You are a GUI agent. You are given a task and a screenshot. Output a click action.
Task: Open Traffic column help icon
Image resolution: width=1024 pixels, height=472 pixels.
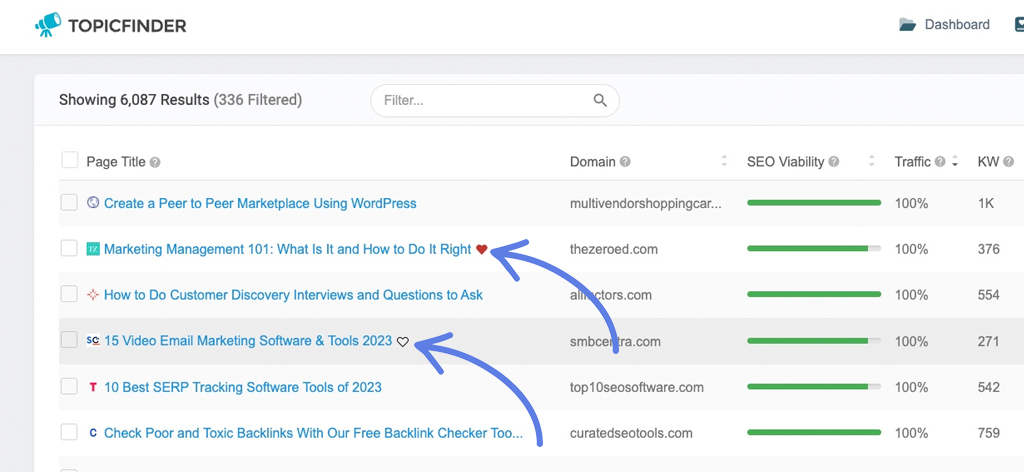tap(940, 162)
